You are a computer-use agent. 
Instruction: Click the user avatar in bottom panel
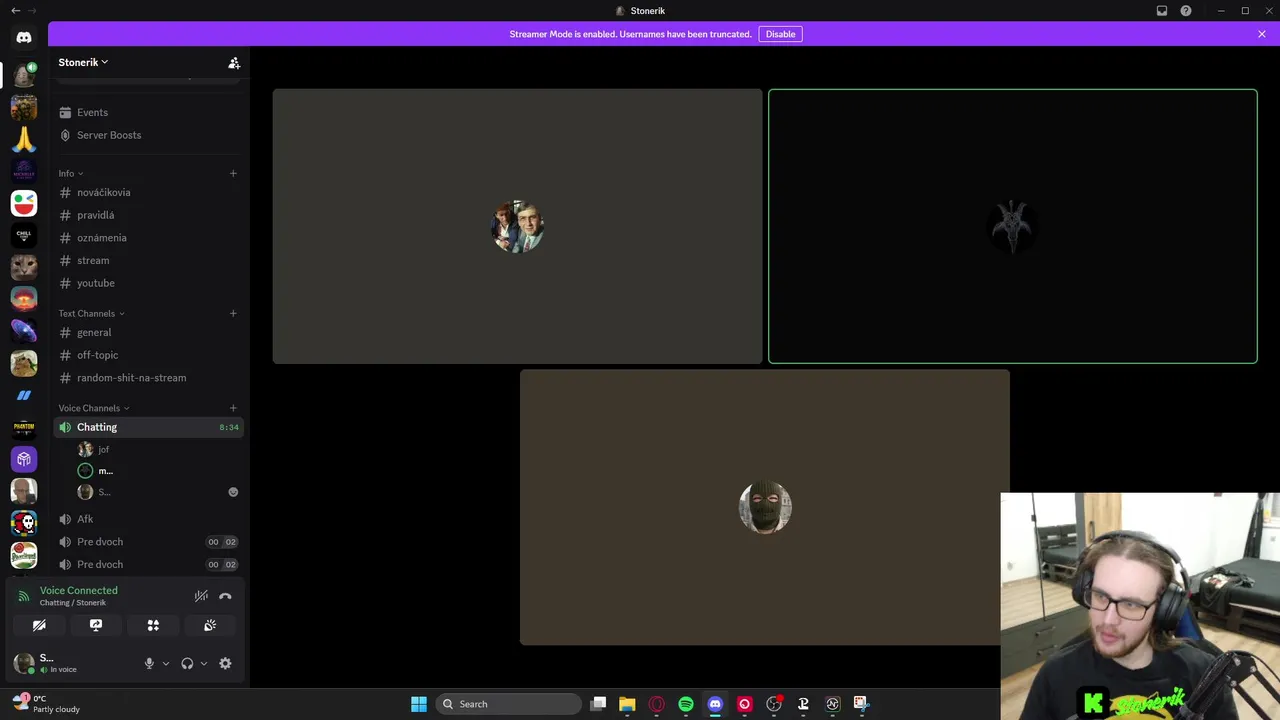[24, 663]
